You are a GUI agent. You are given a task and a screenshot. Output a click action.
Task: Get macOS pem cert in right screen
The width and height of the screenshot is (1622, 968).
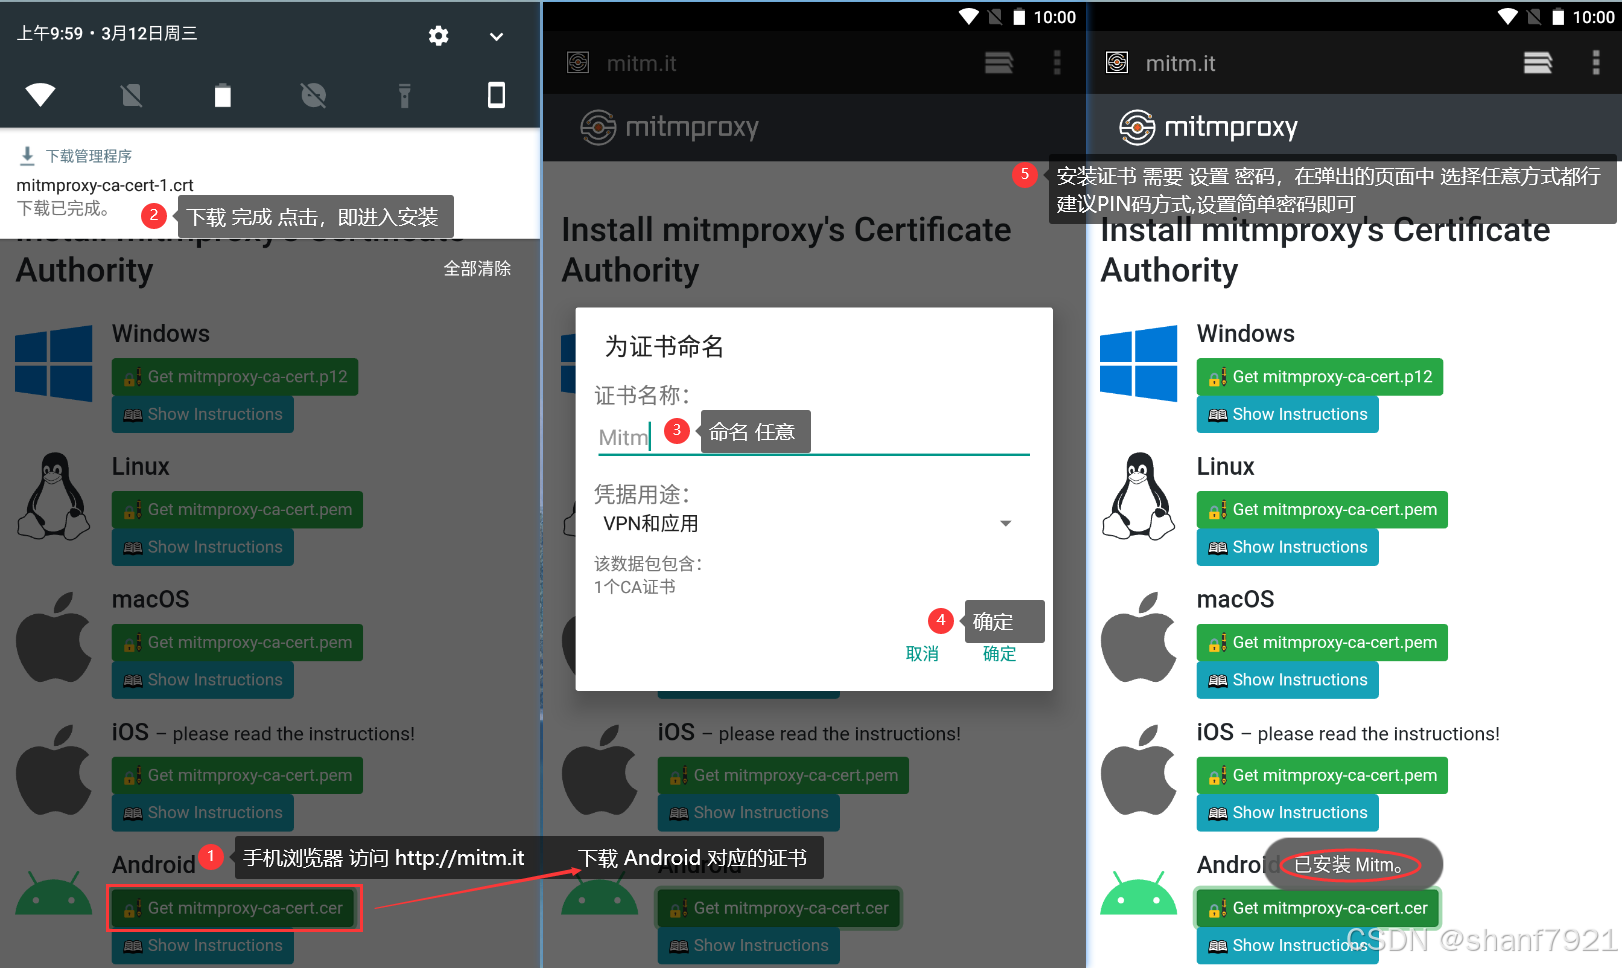tap(1322, 642)
